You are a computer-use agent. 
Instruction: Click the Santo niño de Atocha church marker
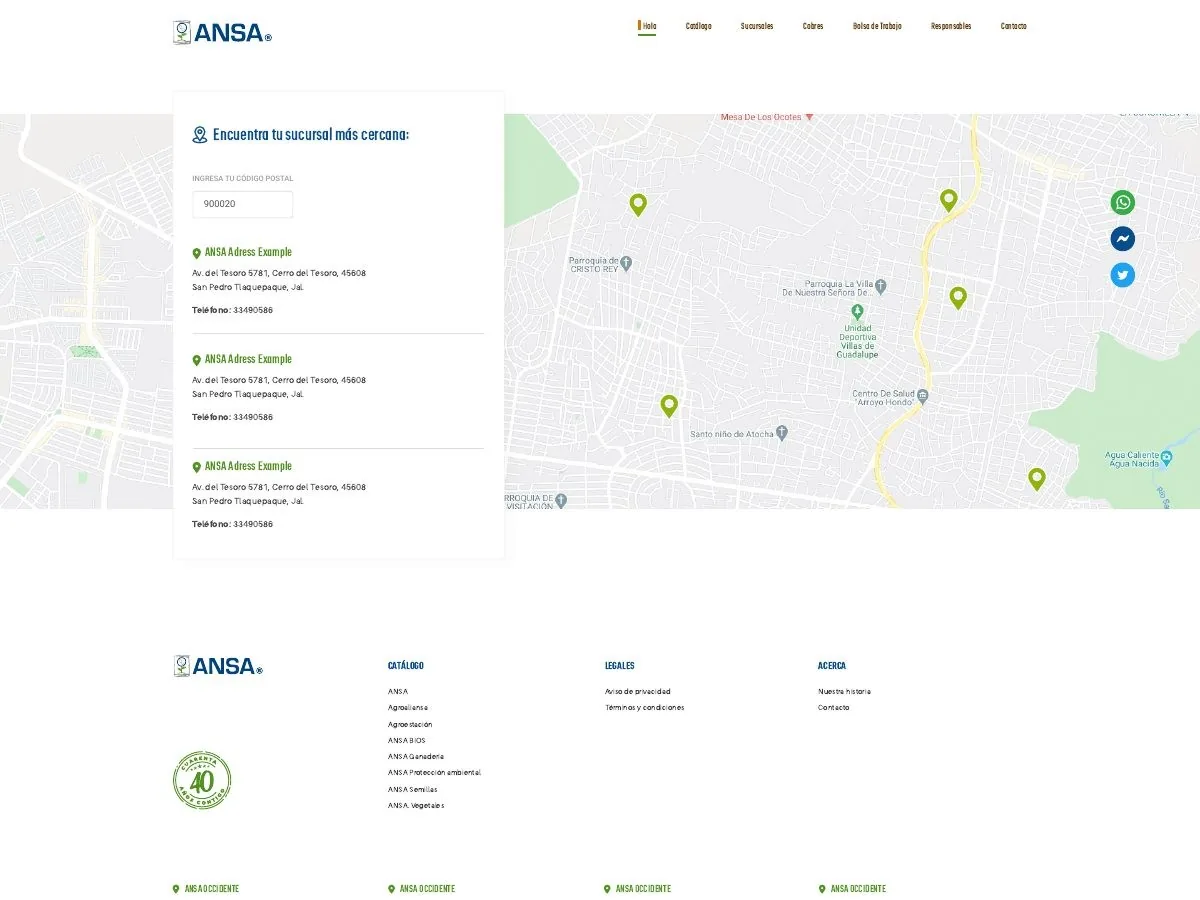[782, 433]
